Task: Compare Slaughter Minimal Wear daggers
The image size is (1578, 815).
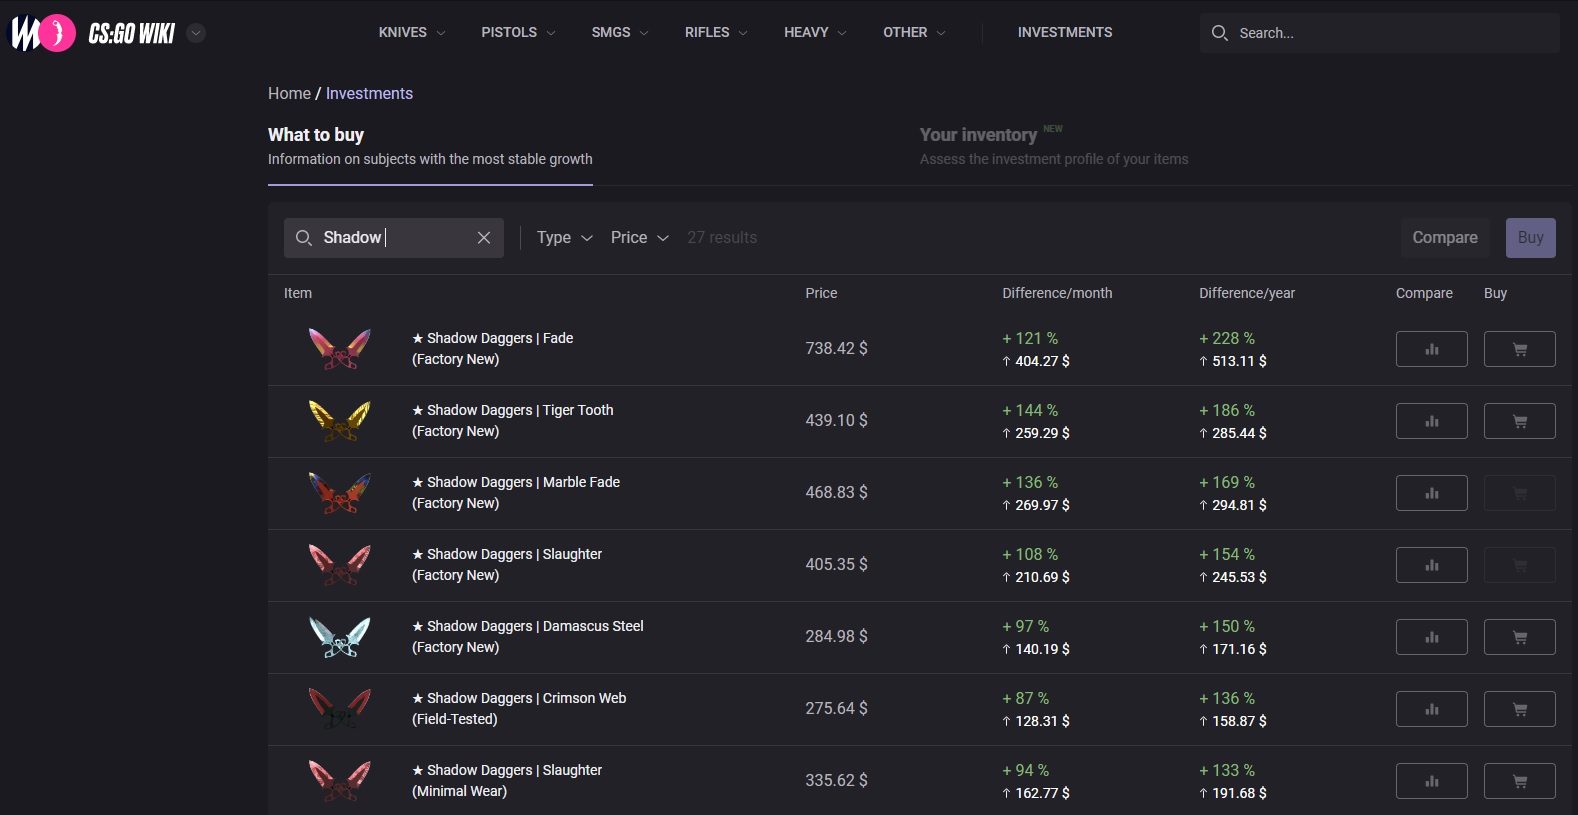Action: (x=1431, y=781)
